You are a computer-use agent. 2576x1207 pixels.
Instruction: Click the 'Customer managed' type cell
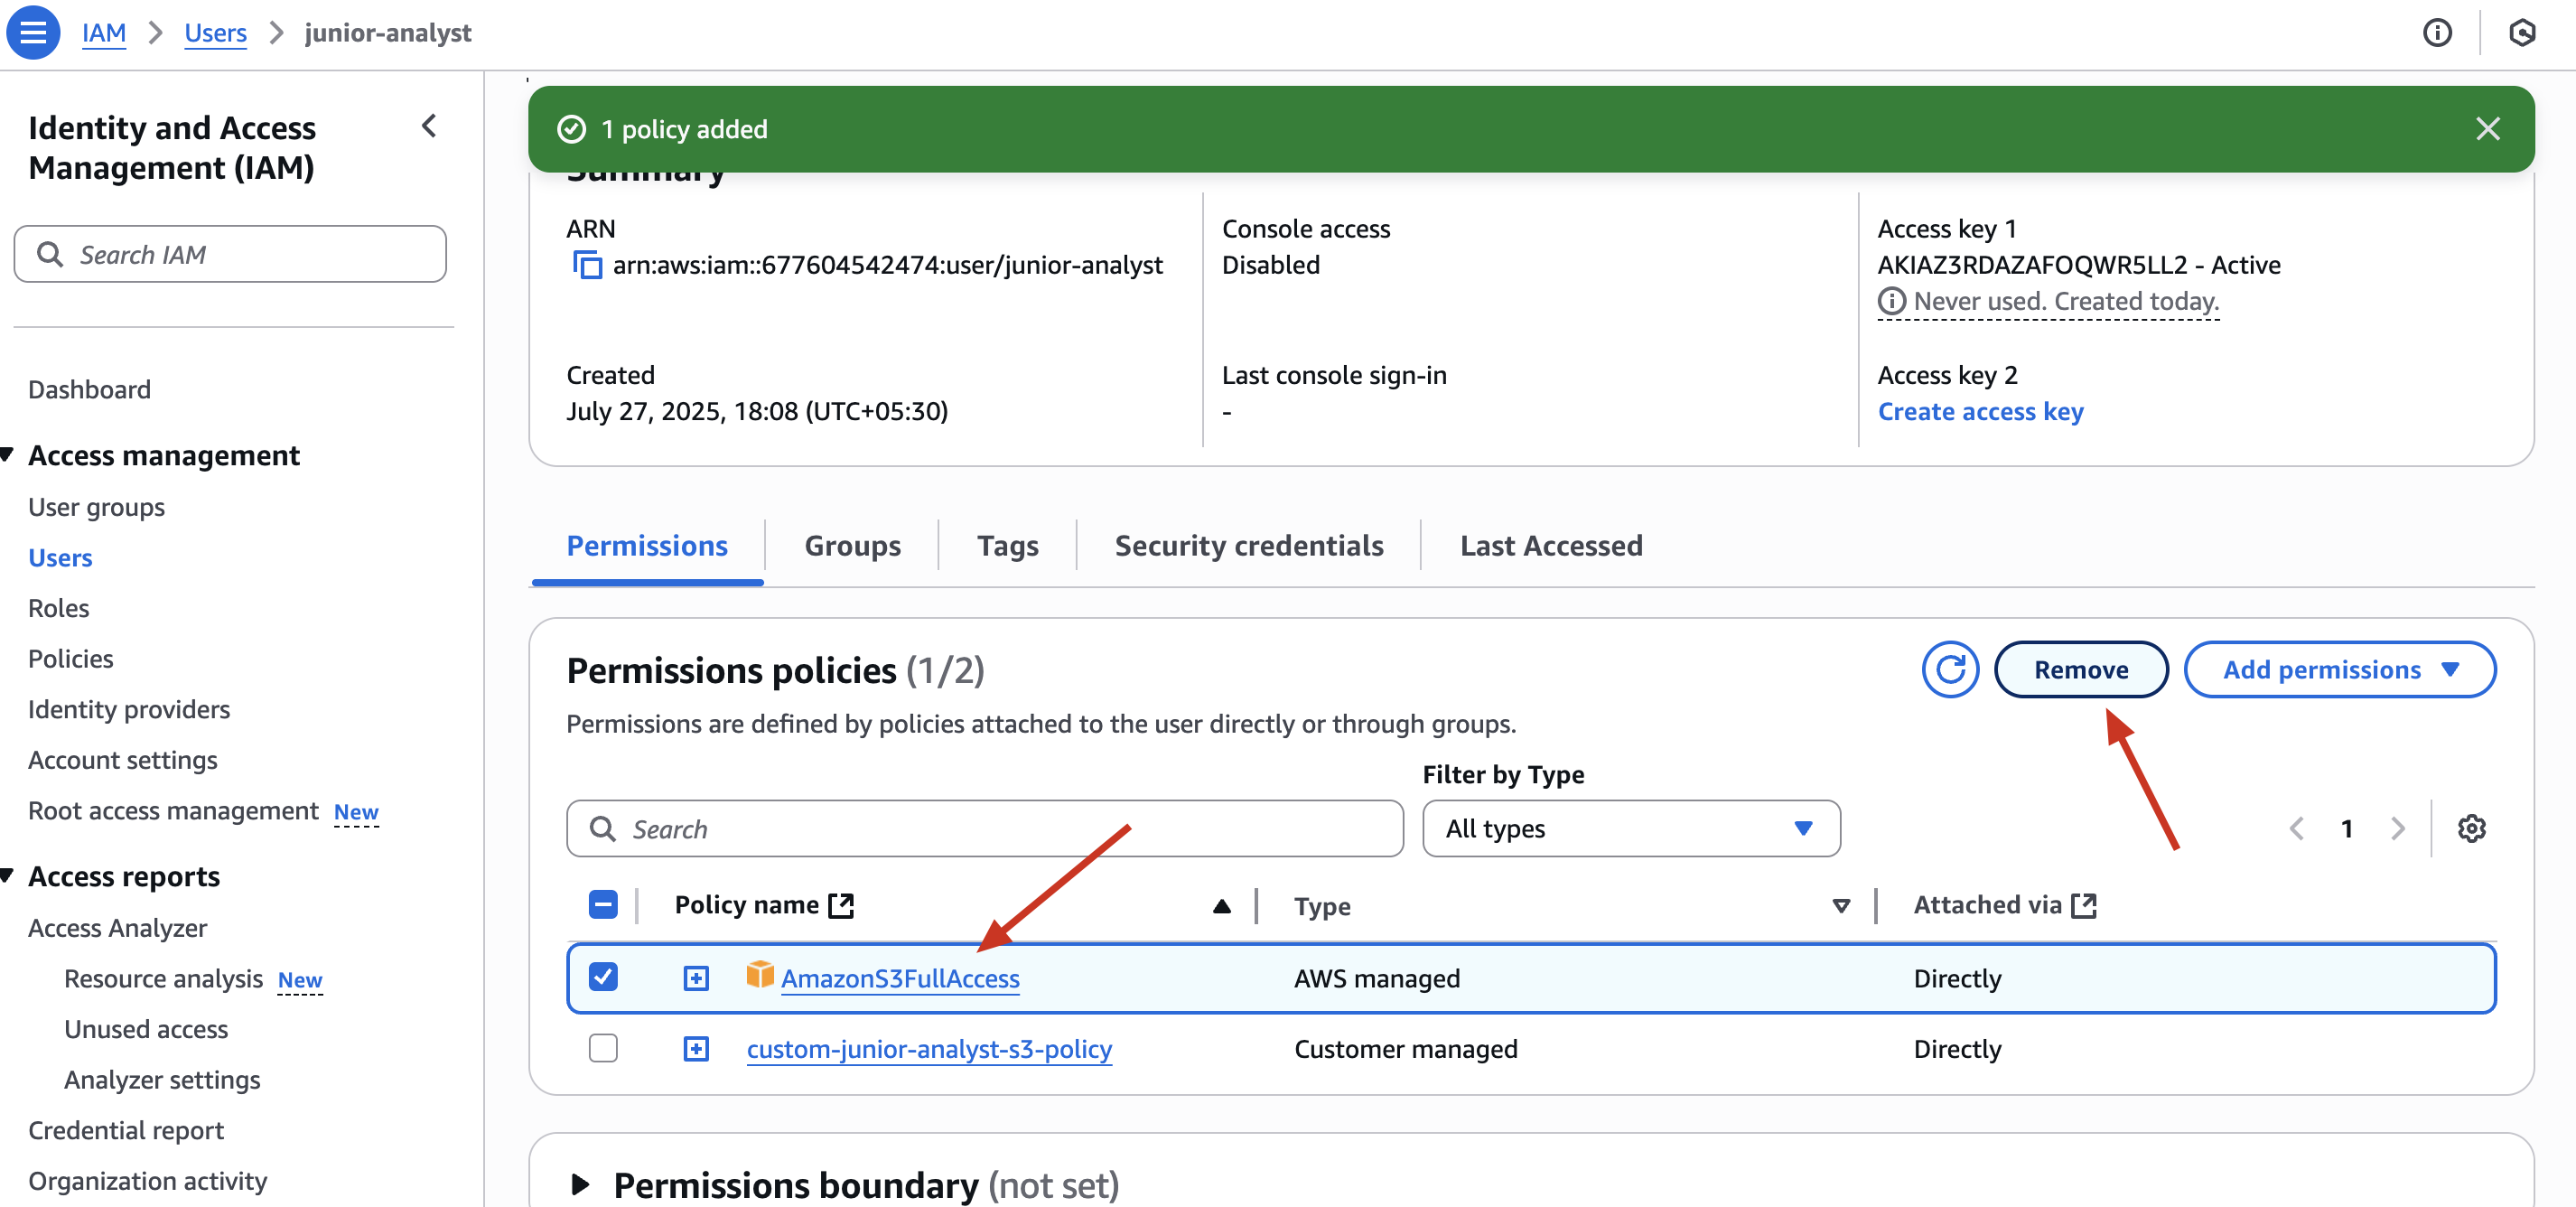(1405, 1048)
